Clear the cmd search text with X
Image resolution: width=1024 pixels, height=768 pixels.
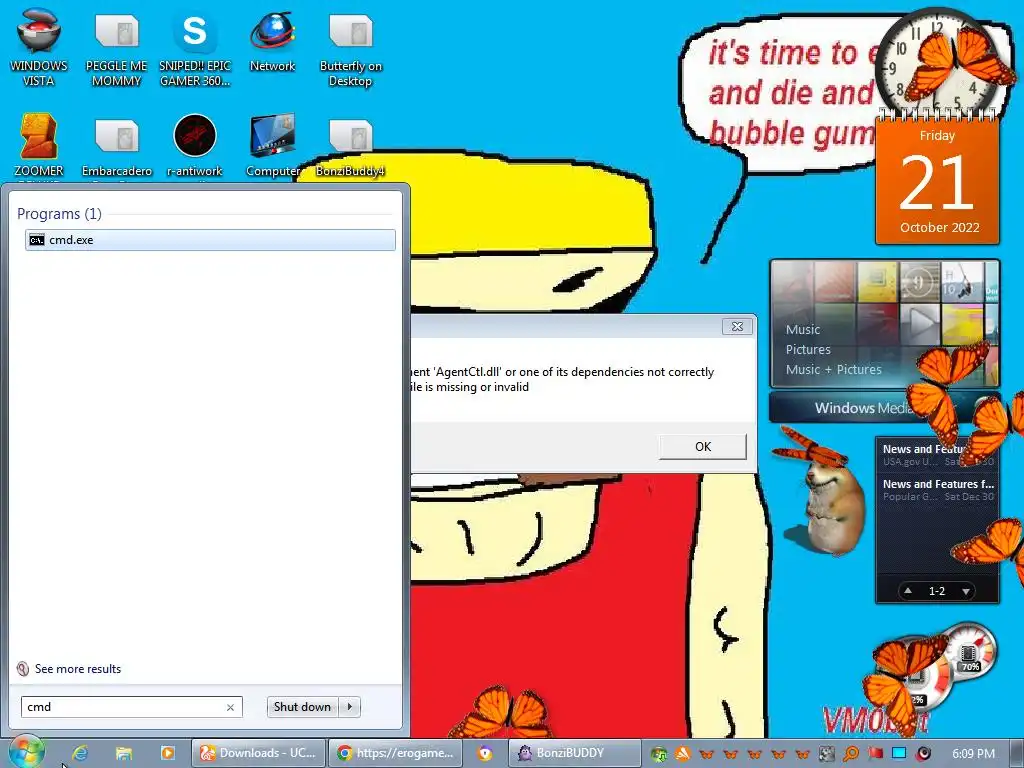tap(230, 707)
